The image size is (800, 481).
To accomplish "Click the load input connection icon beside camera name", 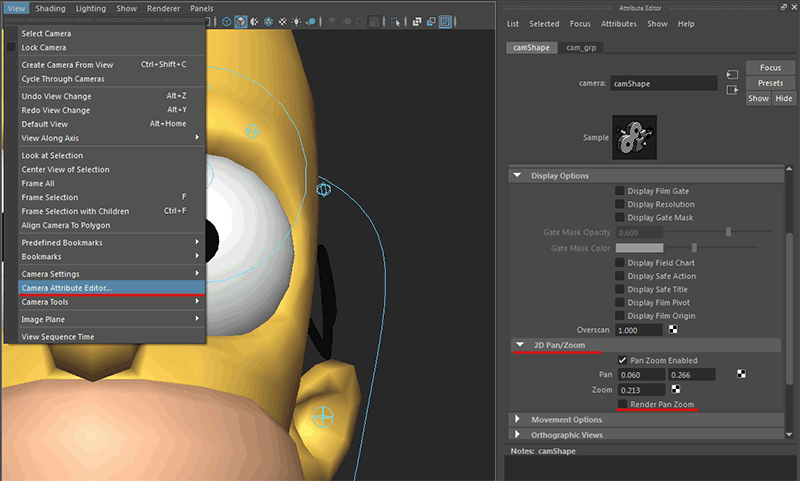I will (x=732, y=74).
